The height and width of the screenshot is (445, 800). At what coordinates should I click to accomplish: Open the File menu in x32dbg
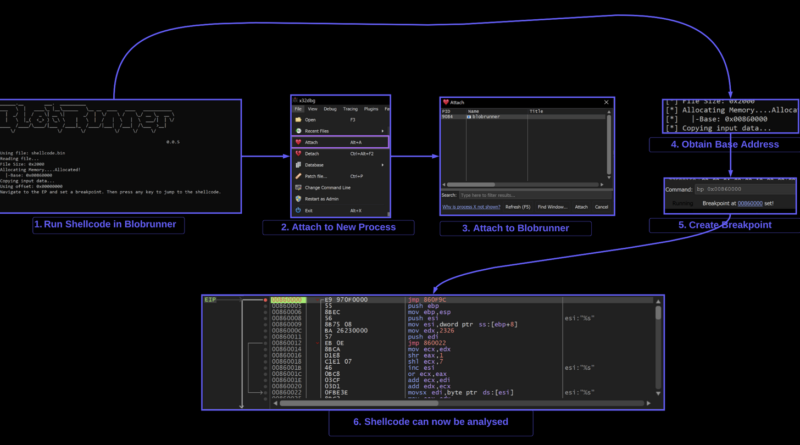pyautogui.click(x=298, y=109)
